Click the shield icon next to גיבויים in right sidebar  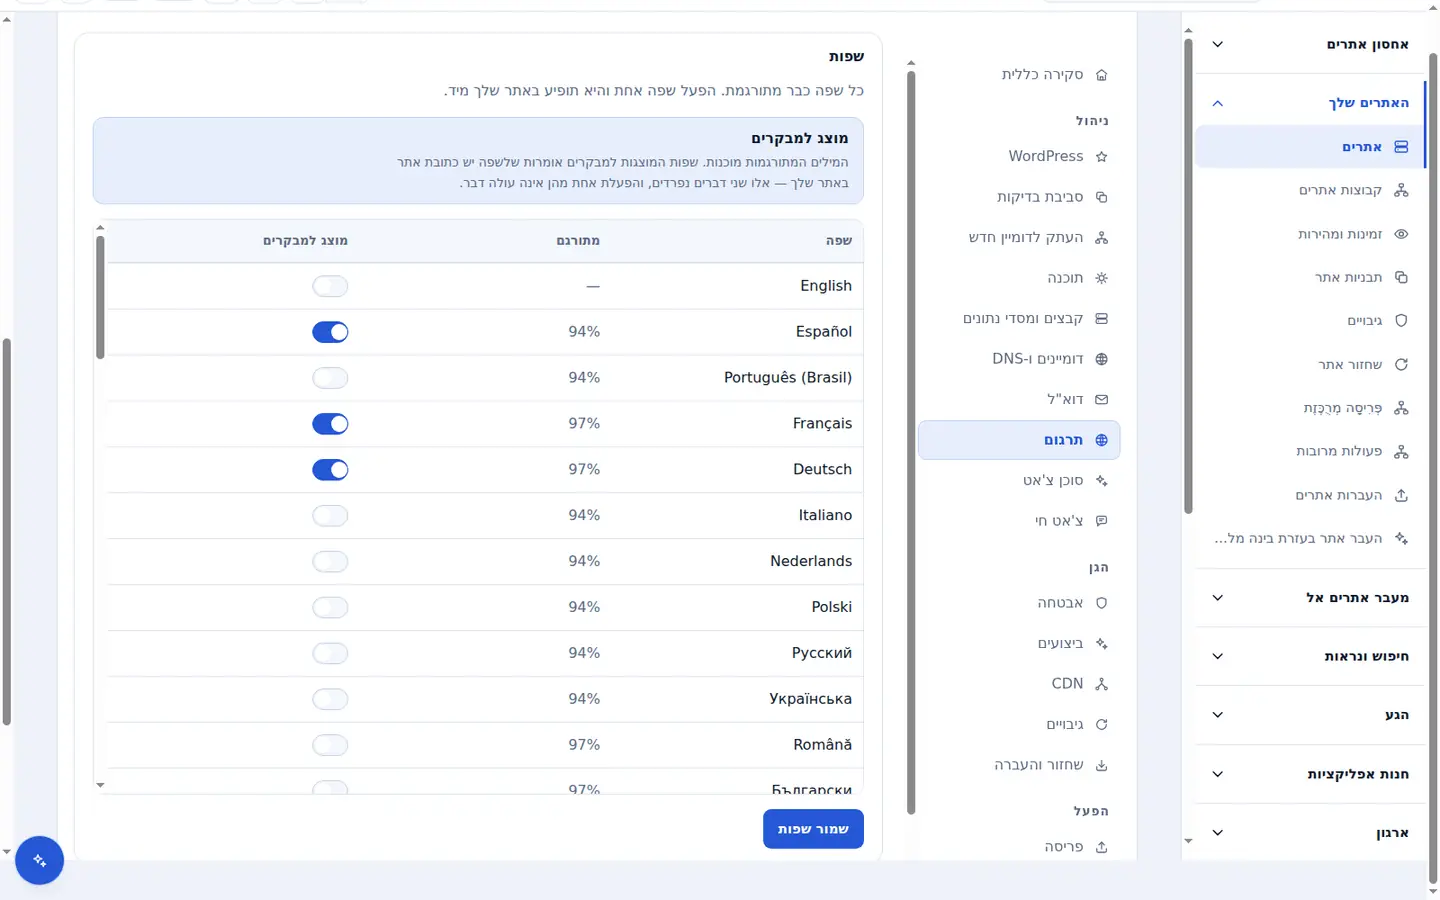pyautogui.click(x=1401, y=321)
